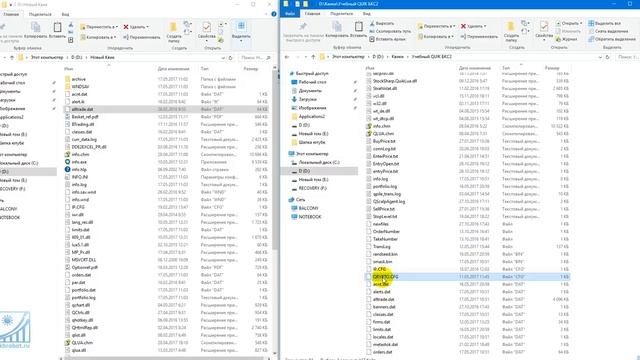This screenshot has width=640, height=360.
Task: Select NOTEBOOK under Сеть in right pane
Action: [309, 217]
